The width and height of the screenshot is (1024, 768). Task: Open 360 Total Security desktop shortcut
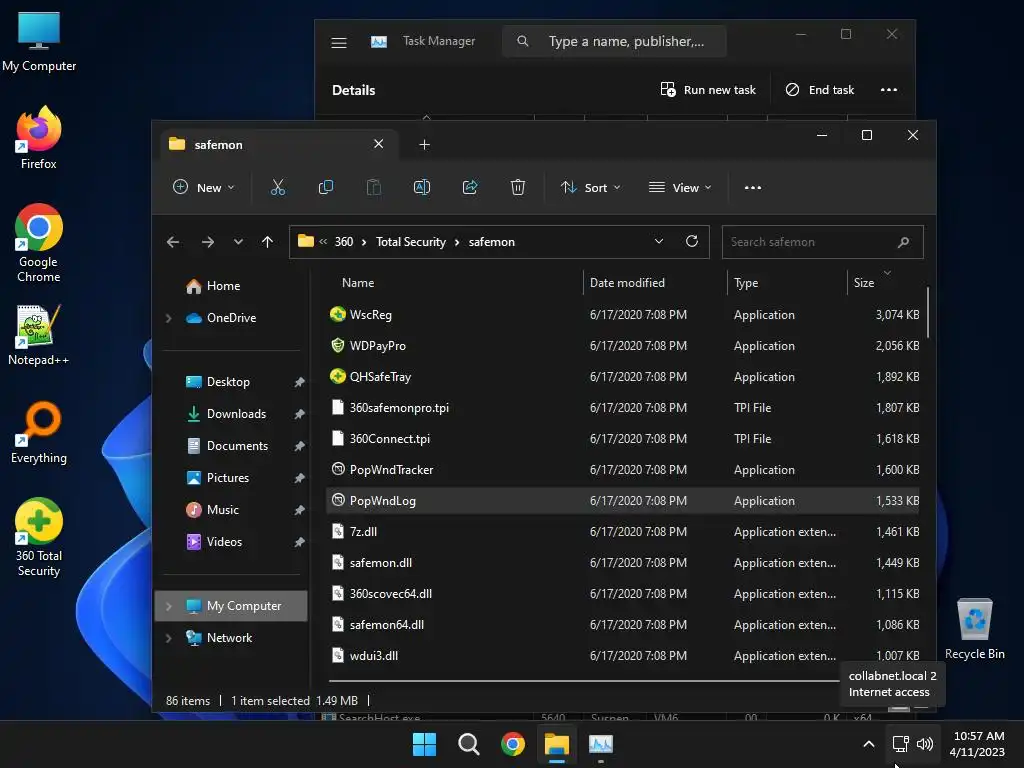[39, 537]
